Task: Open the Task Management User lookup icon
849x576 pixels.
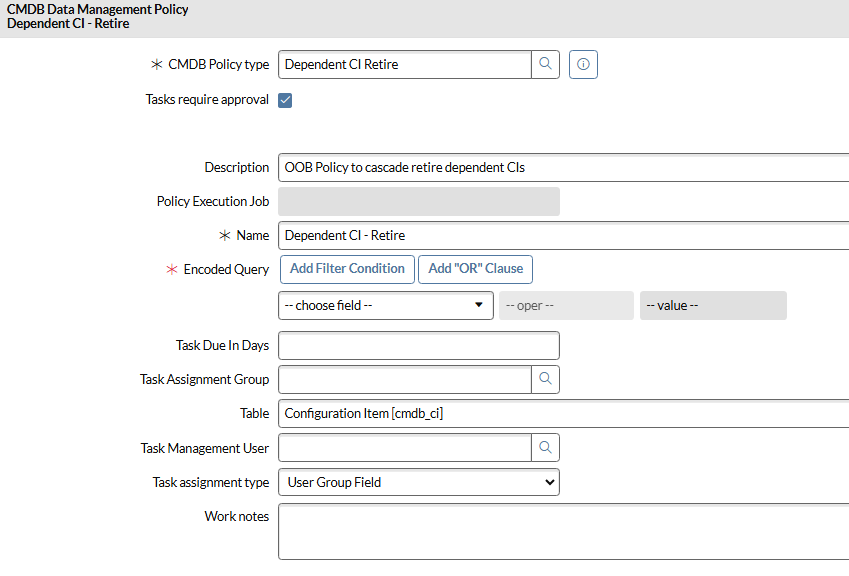Action: coord(545,448)
